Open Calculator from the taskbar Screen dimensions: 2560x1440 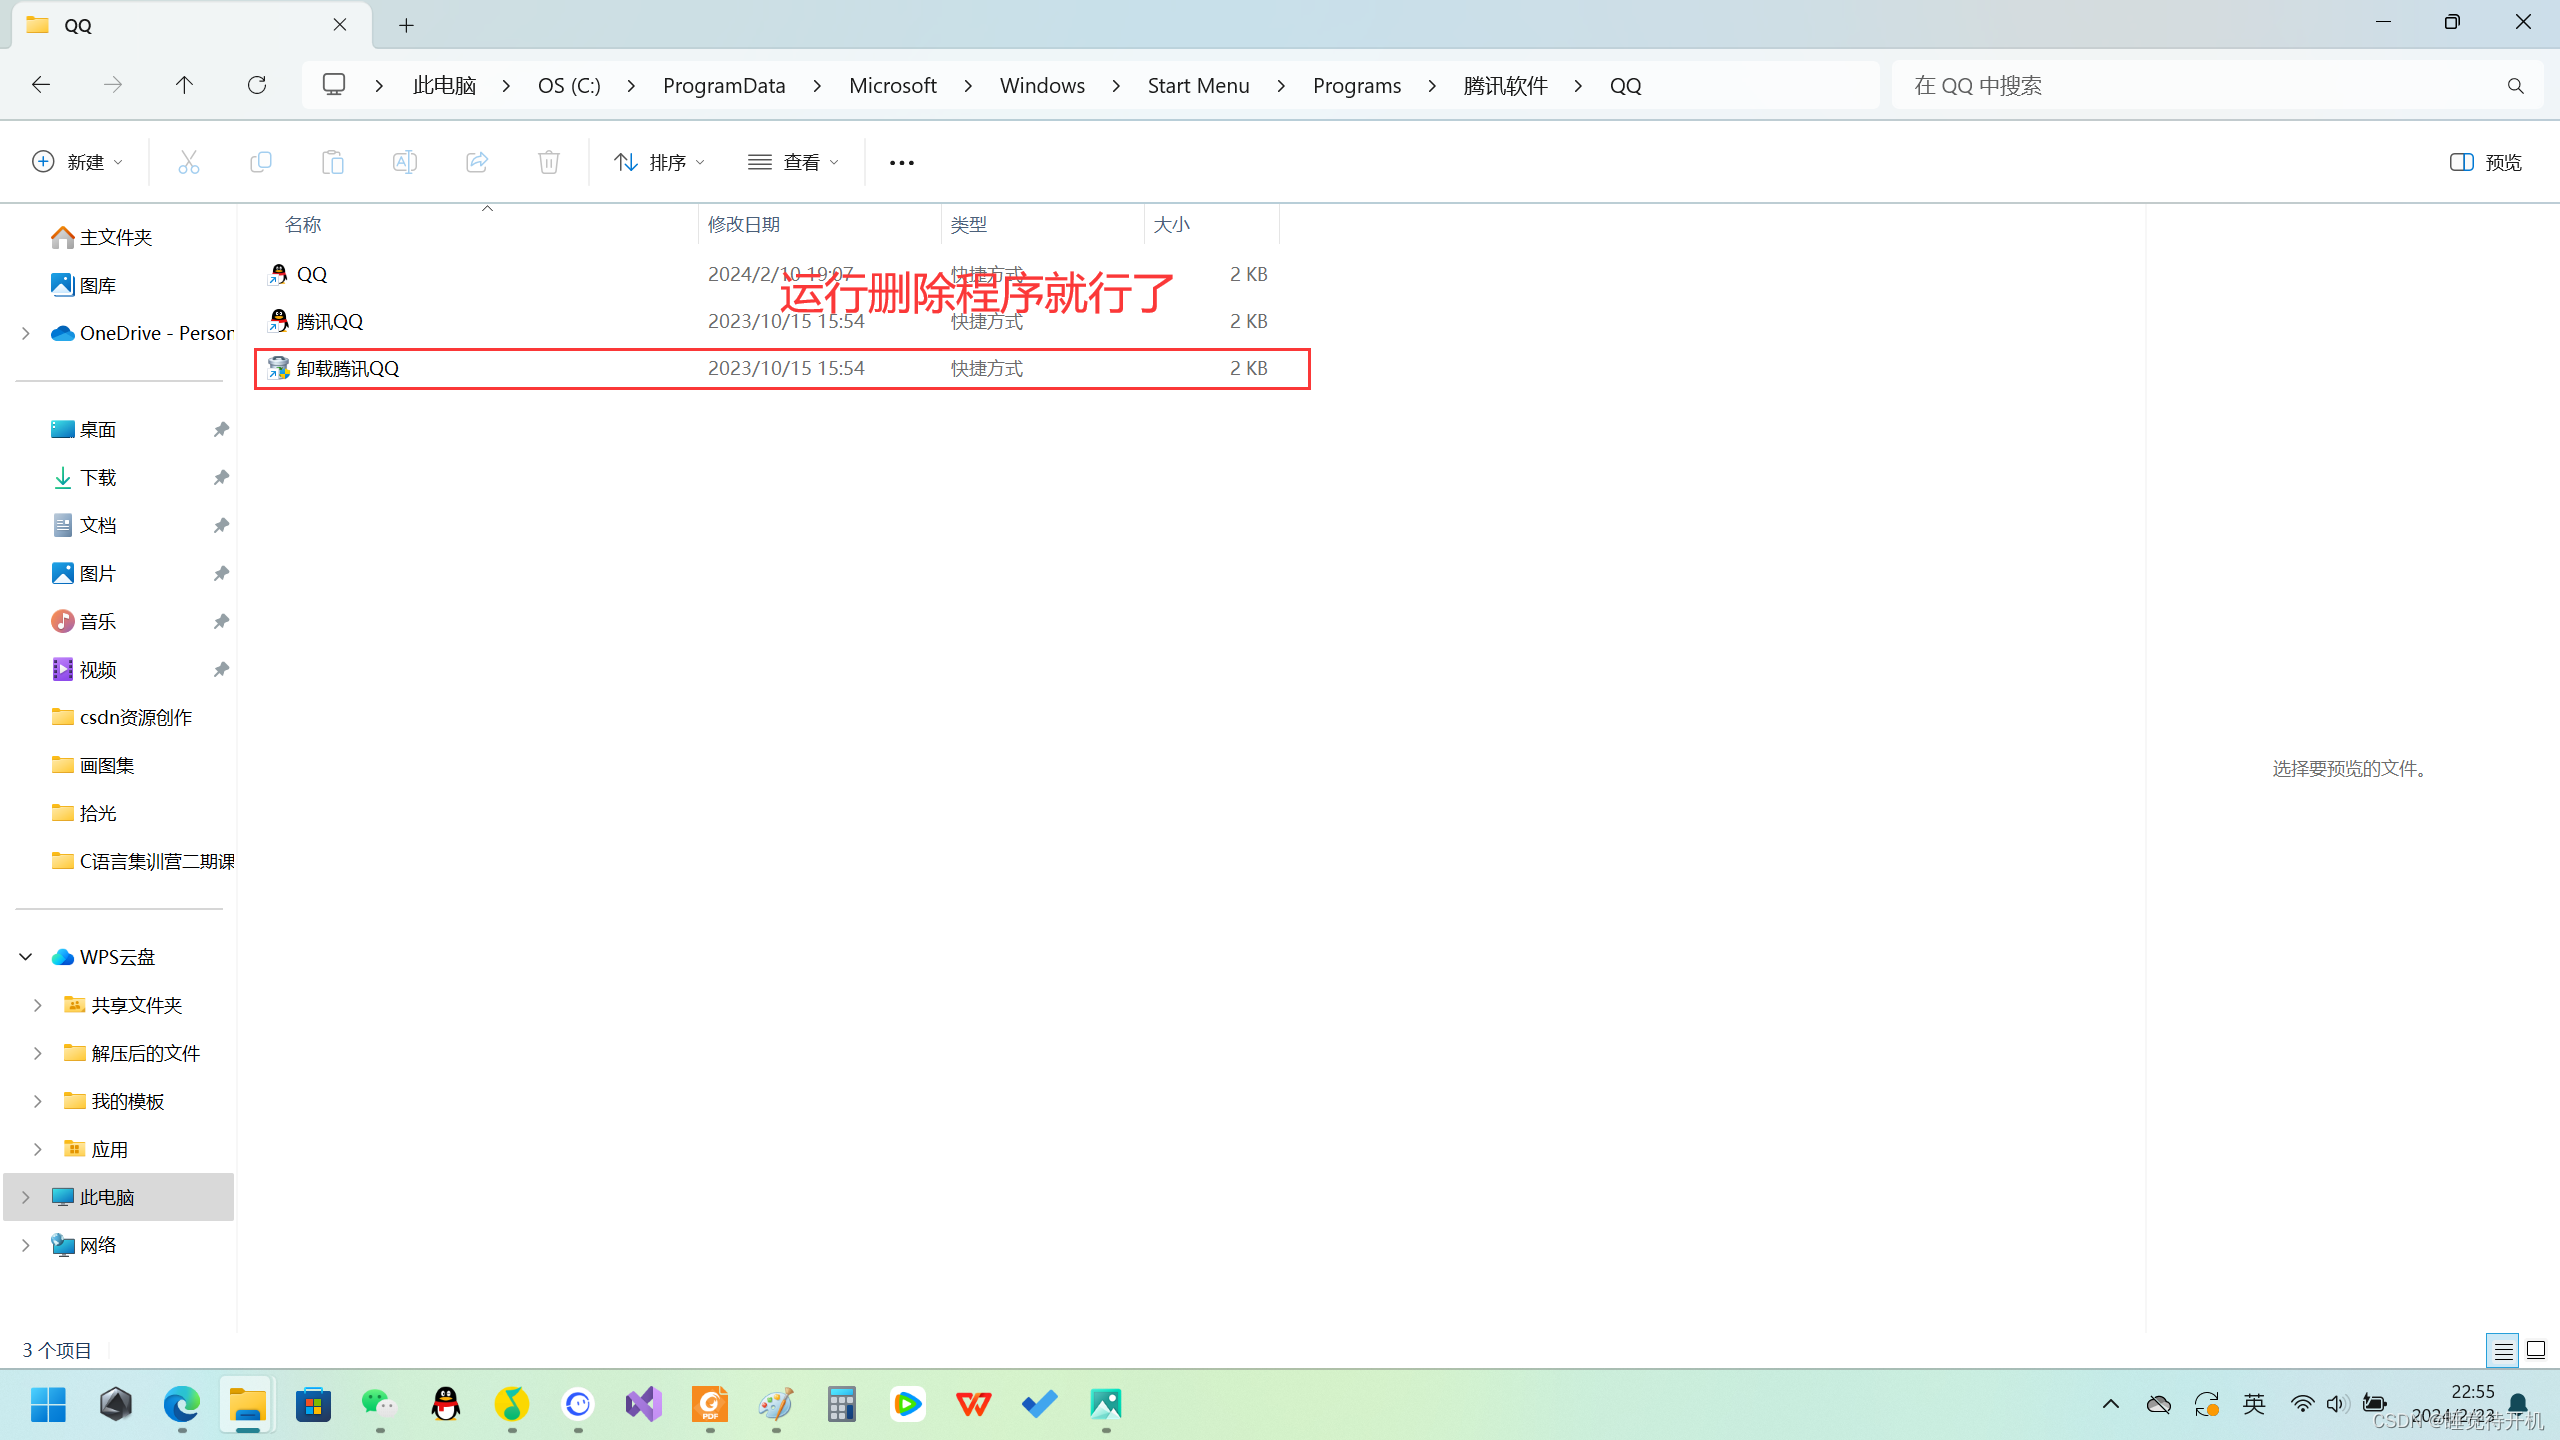842,1404
